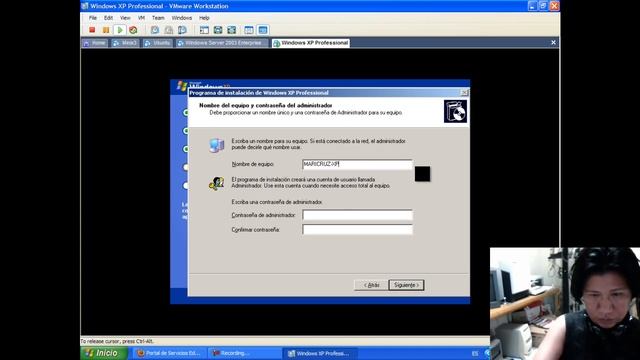The image size is (640, 360).
Task: Take a snapshot using the clock icon
Action: (155, 30)
